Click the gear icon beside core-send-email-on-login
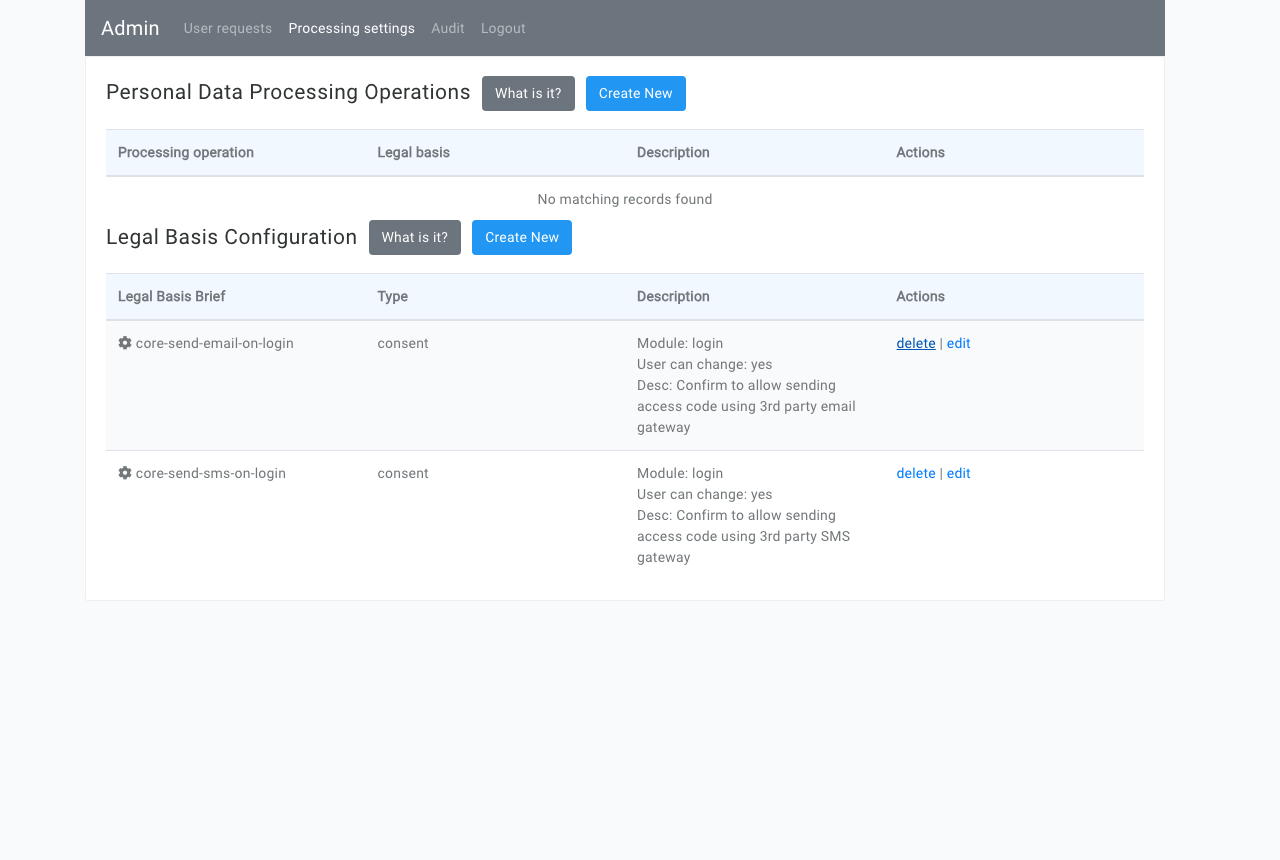1280x860 pixels. [x=125, y=343]
